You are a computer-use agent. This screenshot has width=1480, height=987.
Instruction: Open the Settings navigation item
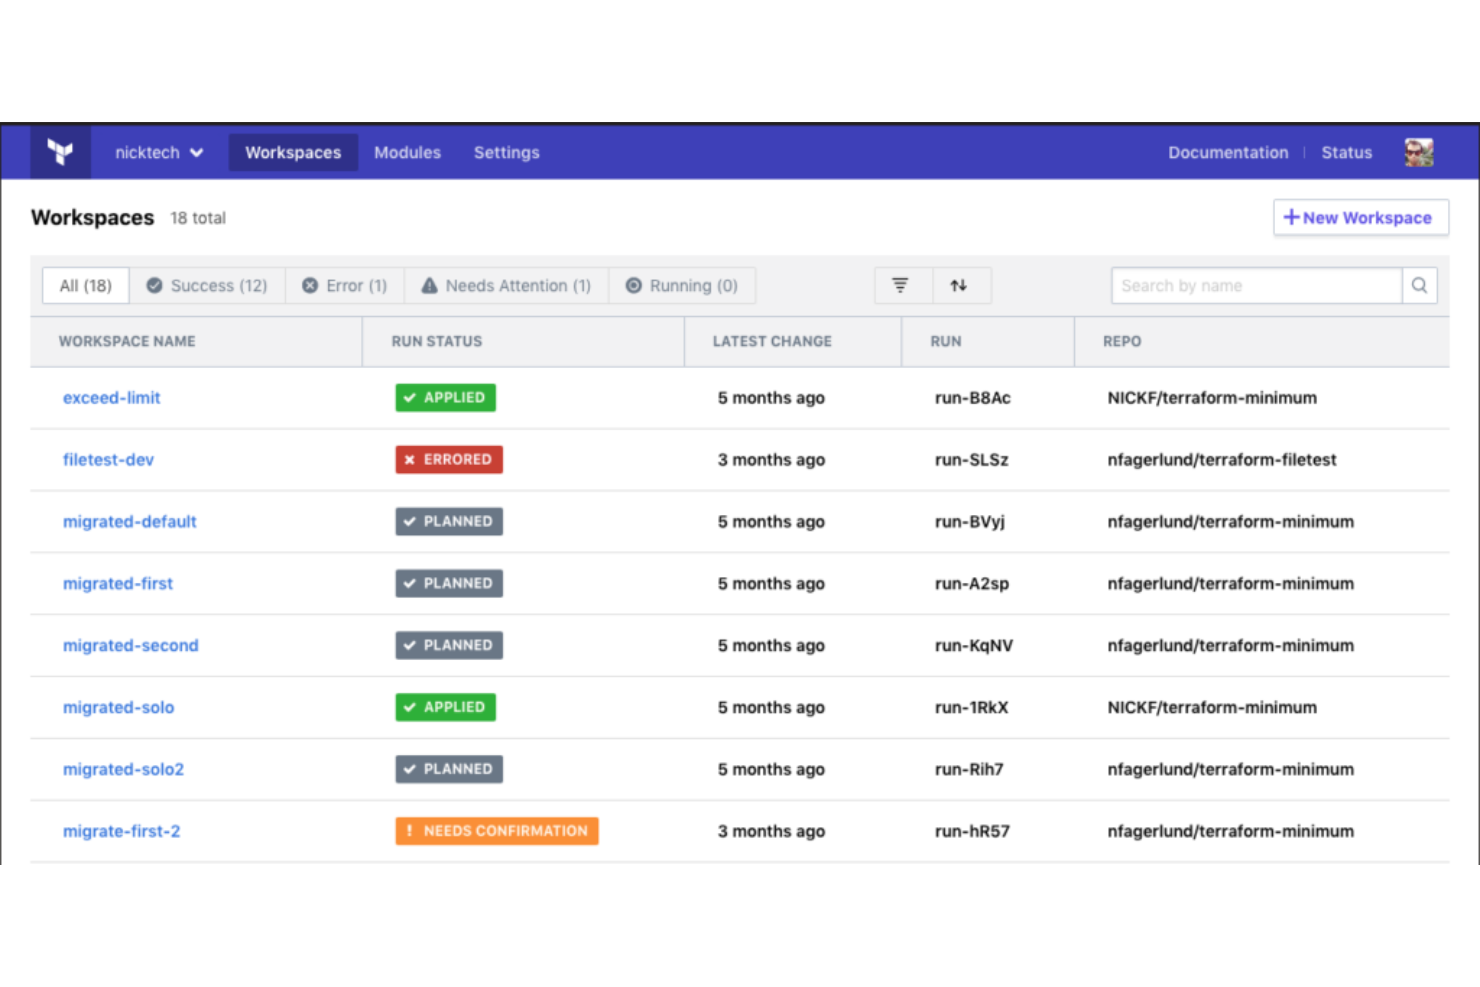click(506, 152)
